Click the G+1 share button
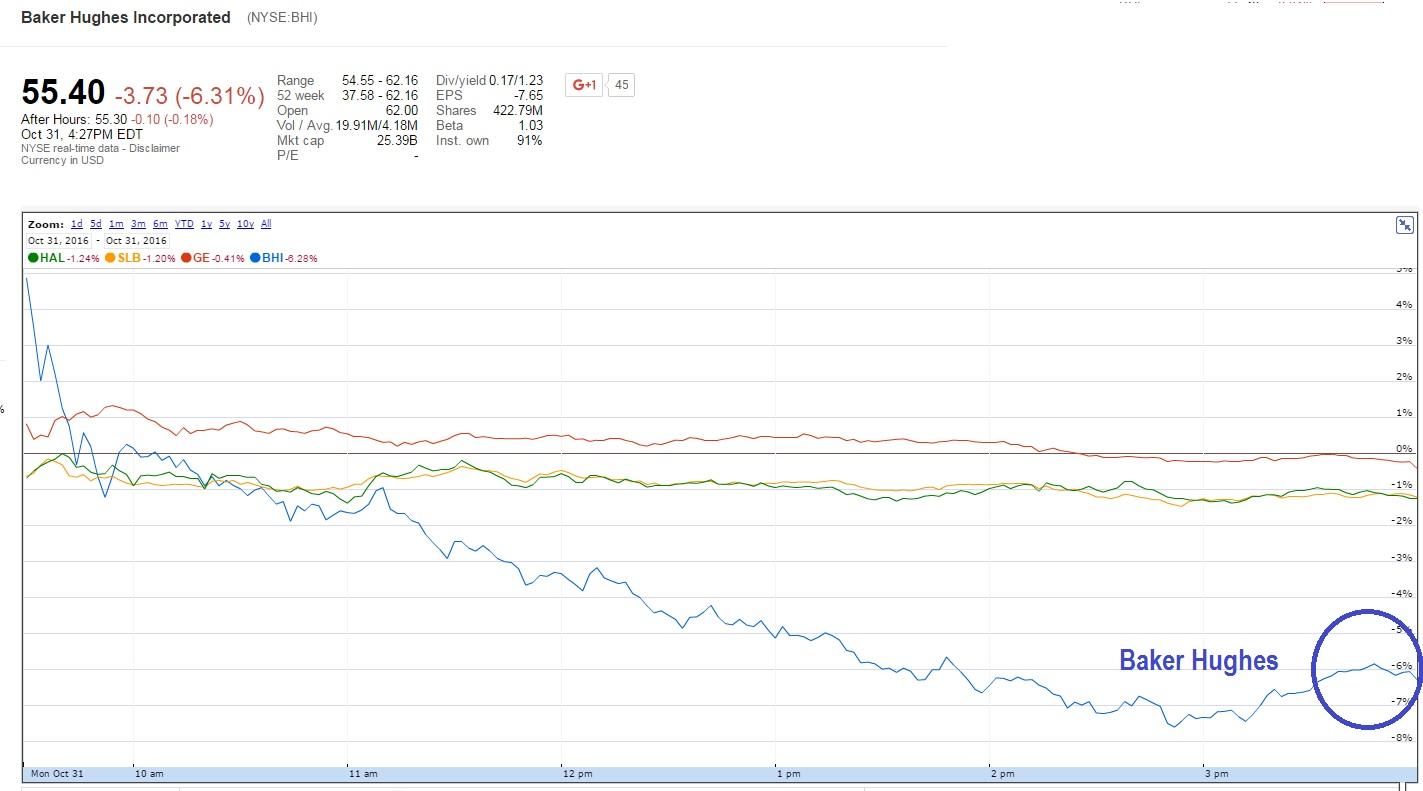This screenshot has width=1423, height=791. click(584, 85)
